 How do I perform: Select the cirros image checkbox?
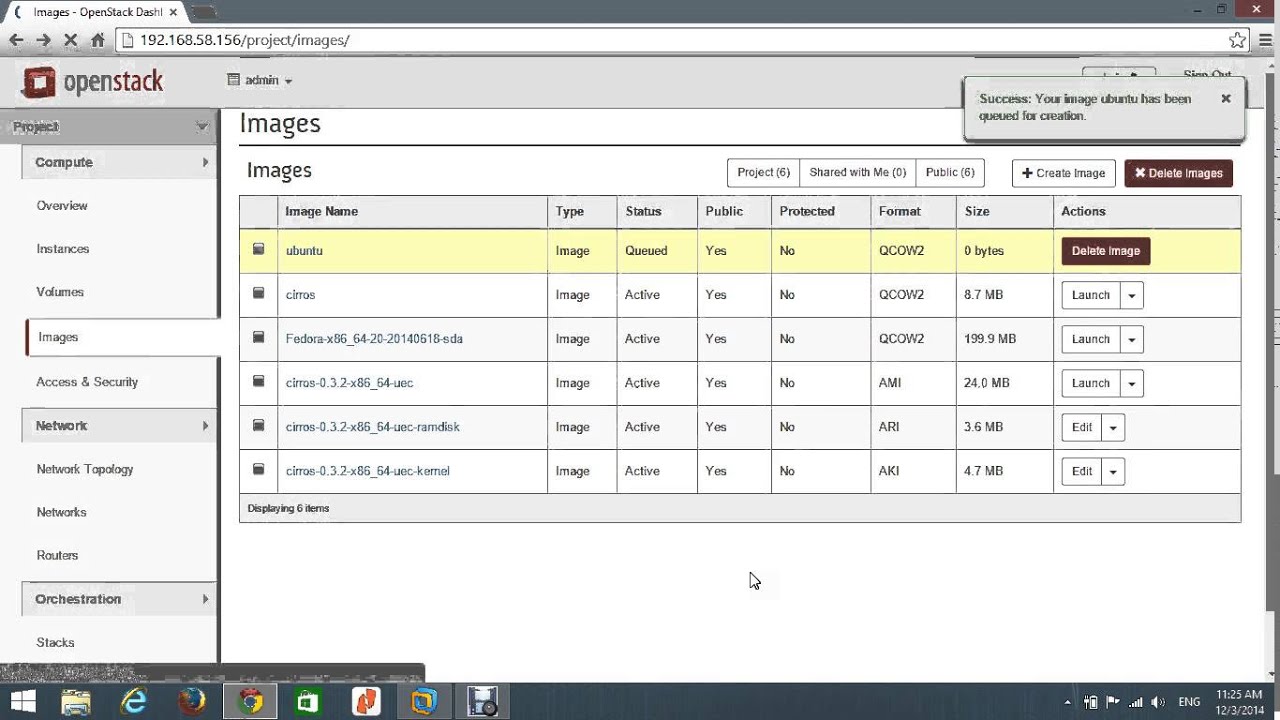[x=258, y=293]
